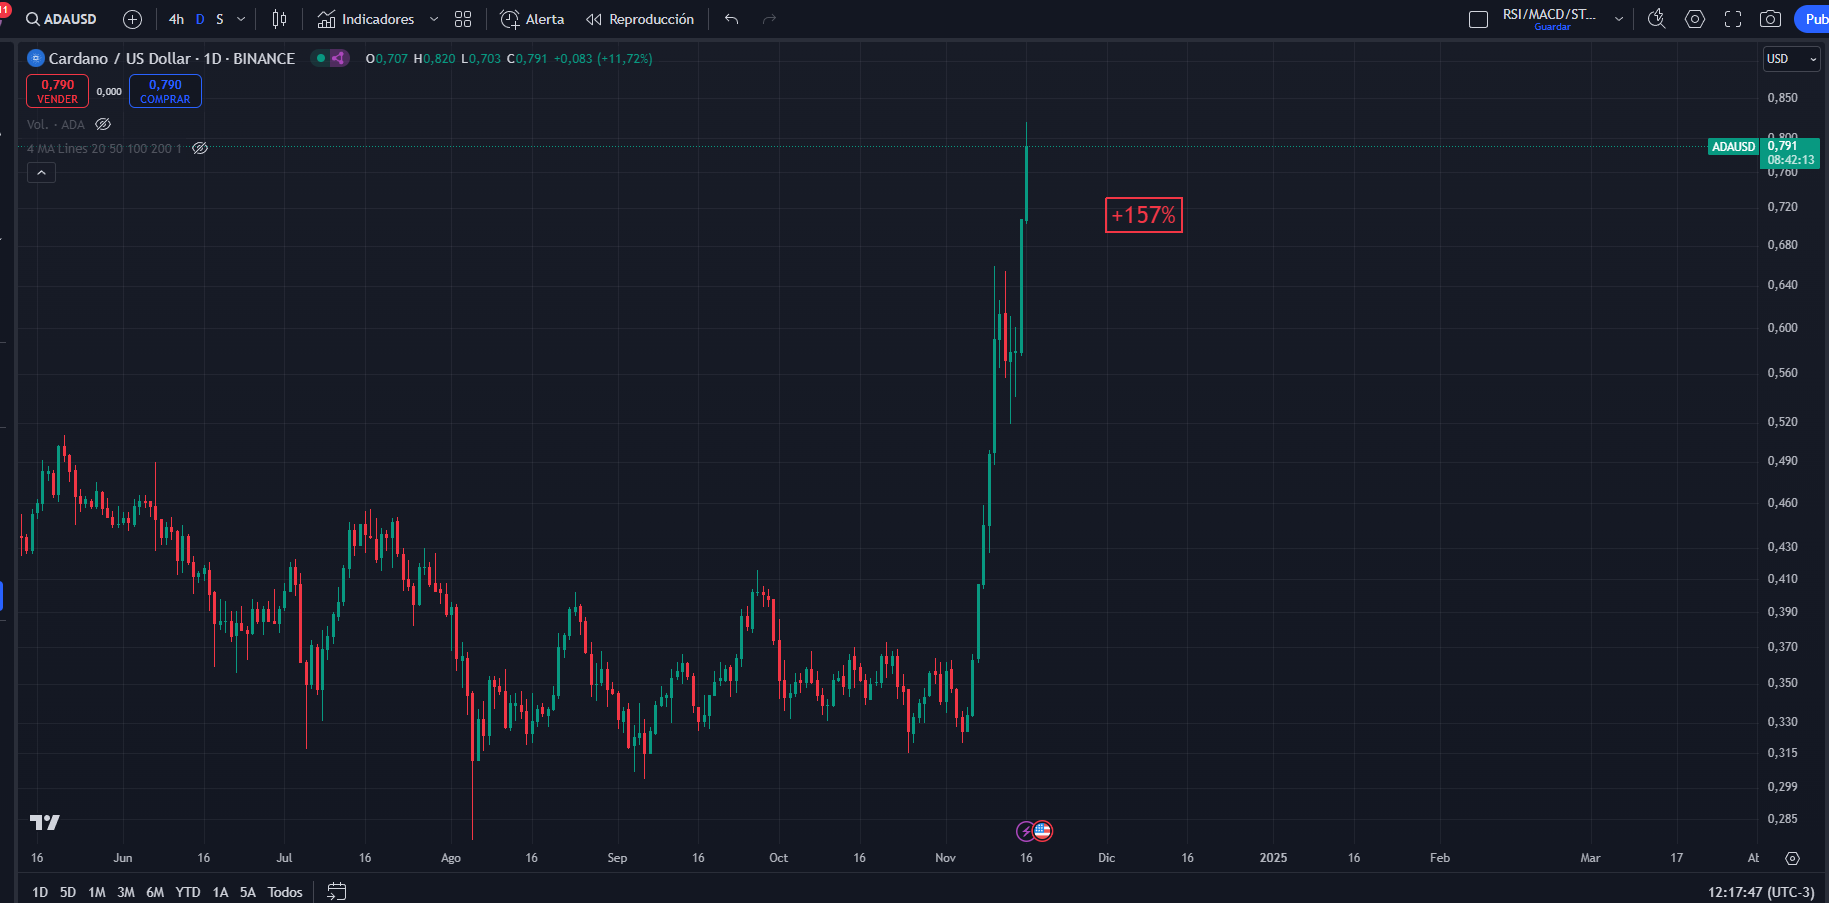
Task: Toggle visibility of Vol ADA indicator
Action: [x=103, y=124]
